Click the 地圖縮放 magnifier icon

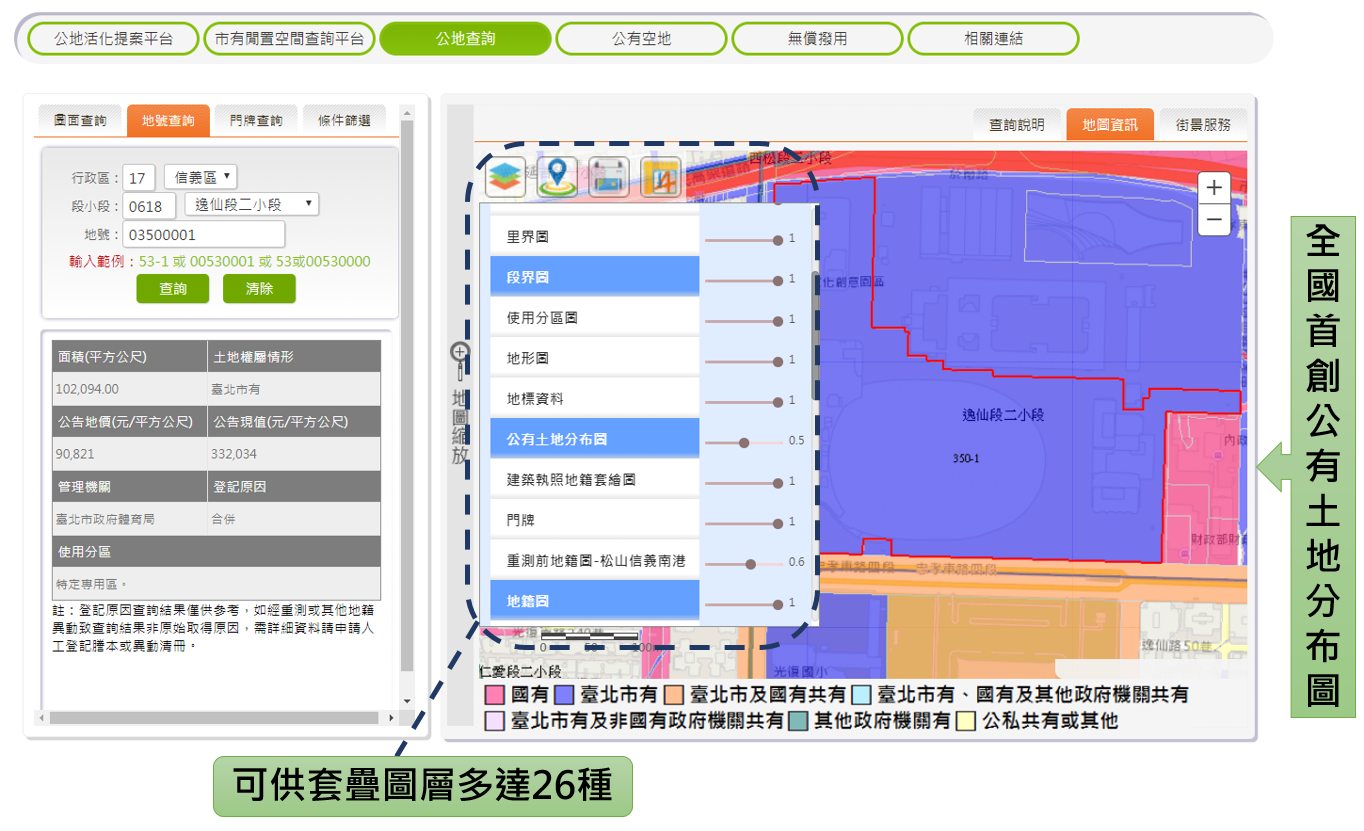pos(459,352)
